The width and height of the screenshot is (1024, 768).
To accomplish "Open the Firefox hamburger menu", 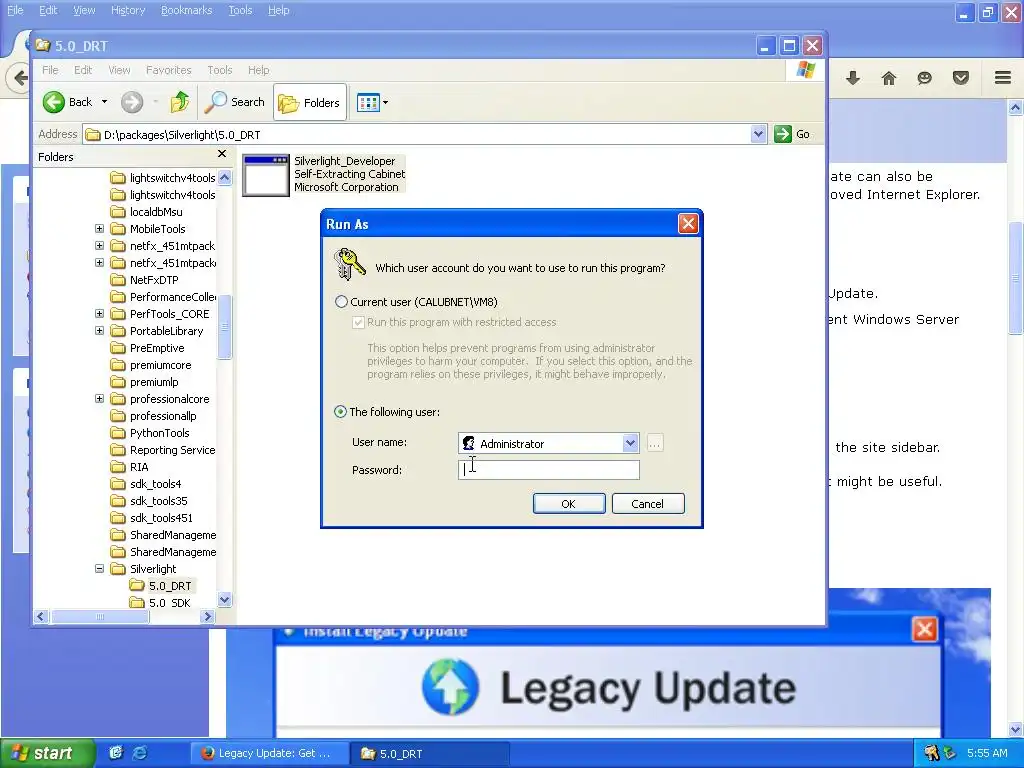I will click(1003, 78).
